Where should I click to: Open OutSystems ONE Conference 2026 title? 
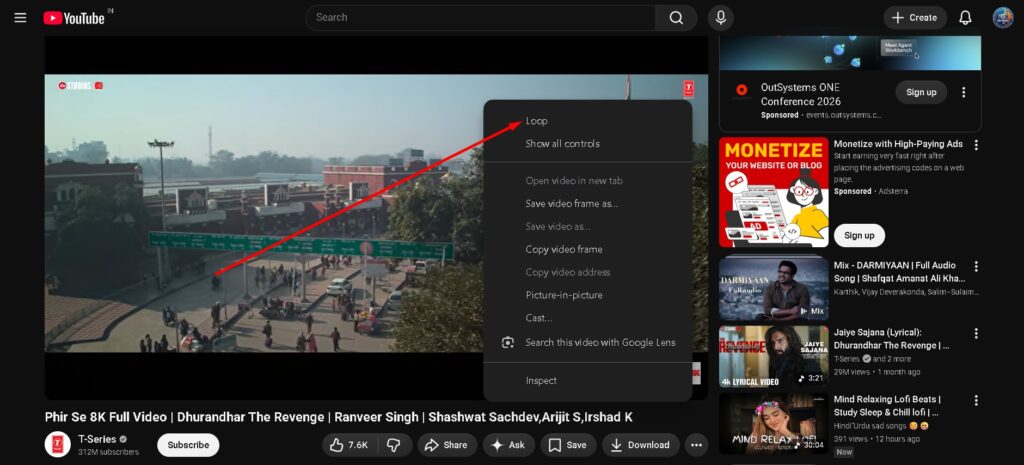(x=801, y=94)
